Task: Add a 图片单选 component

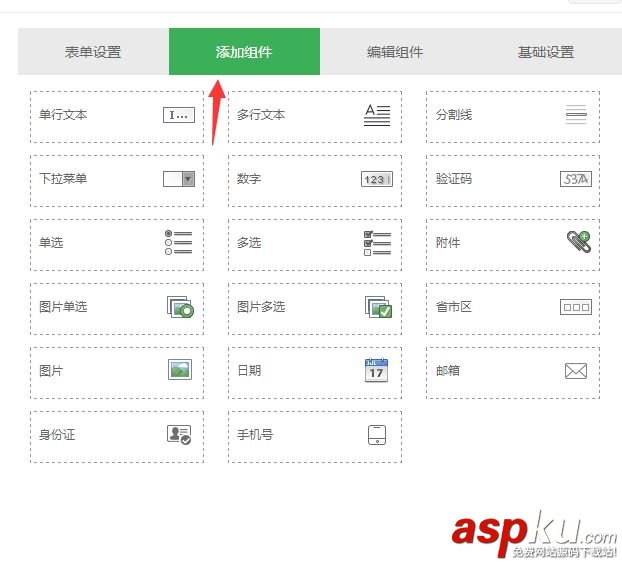Action: [x=117, y=309]
